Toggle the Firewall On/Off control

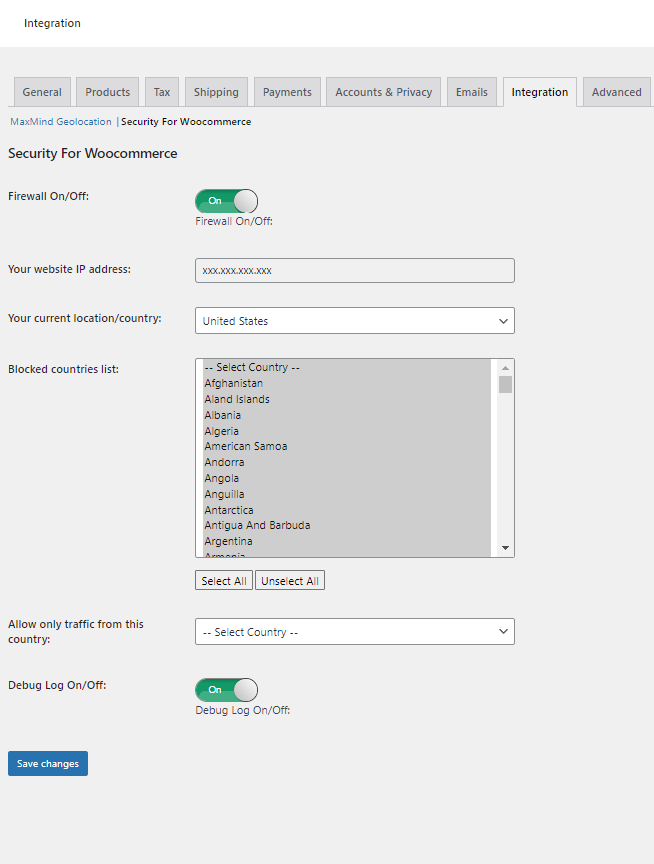[x=226, y=201]
